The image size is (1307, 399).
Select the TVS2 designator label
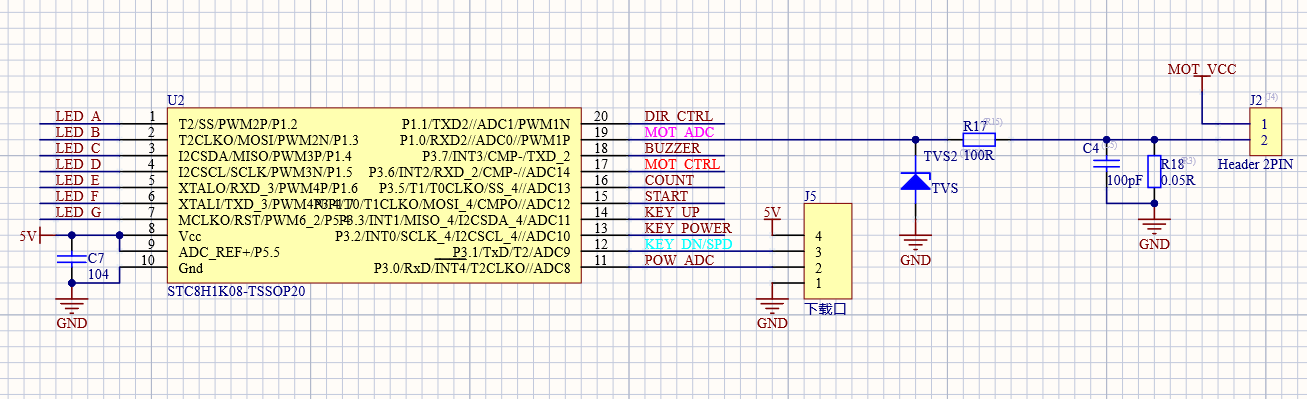[941, 157]
